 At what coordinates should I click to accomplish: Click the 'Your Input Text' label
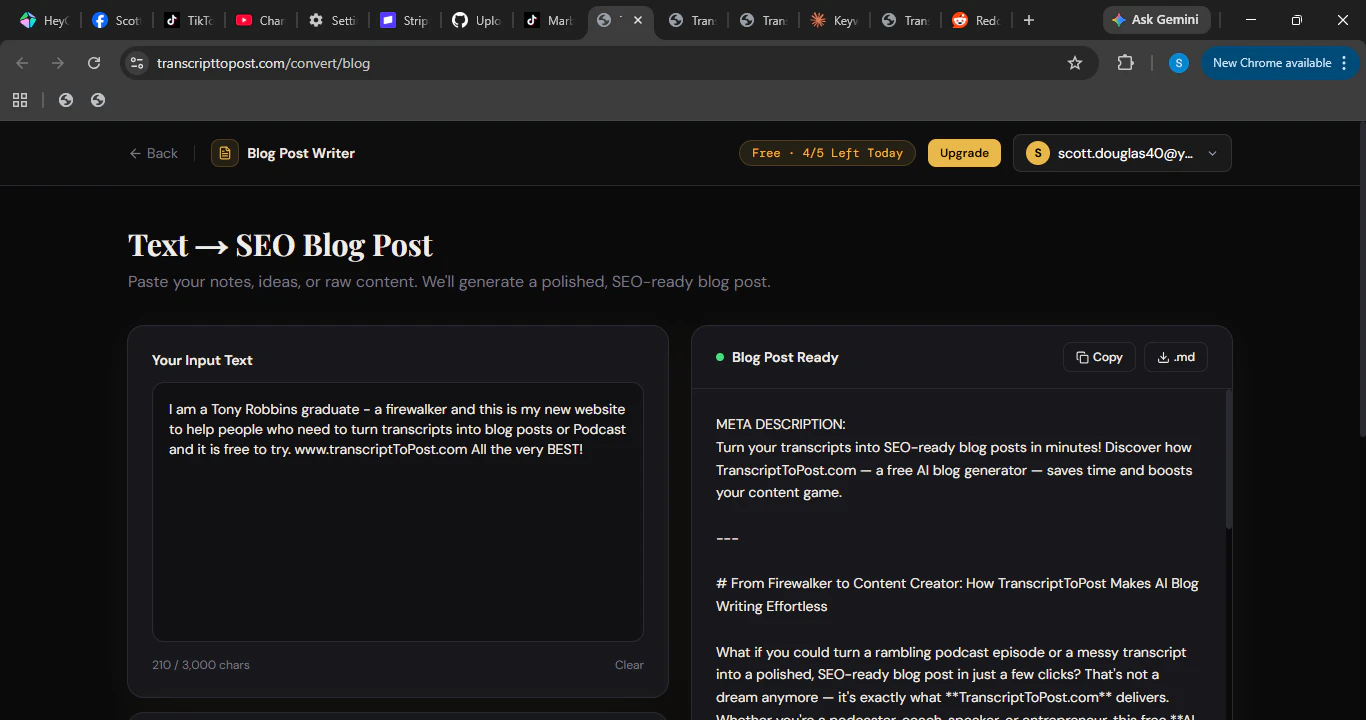pos(202,360)
